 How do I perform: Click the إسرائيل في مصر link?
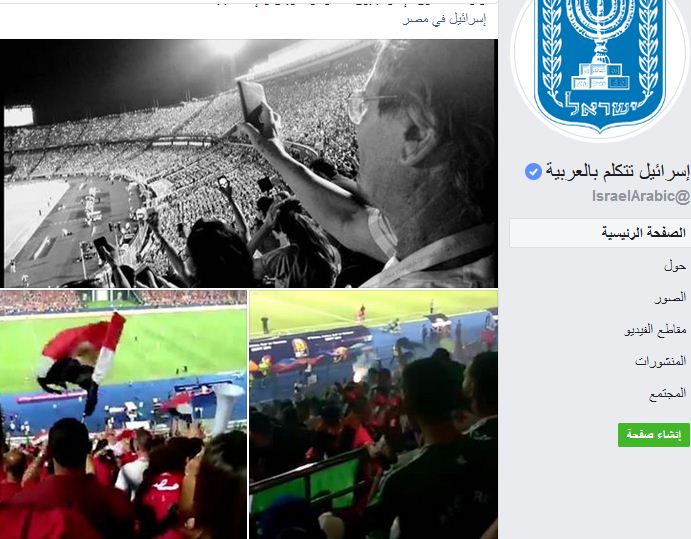(444, 19)
